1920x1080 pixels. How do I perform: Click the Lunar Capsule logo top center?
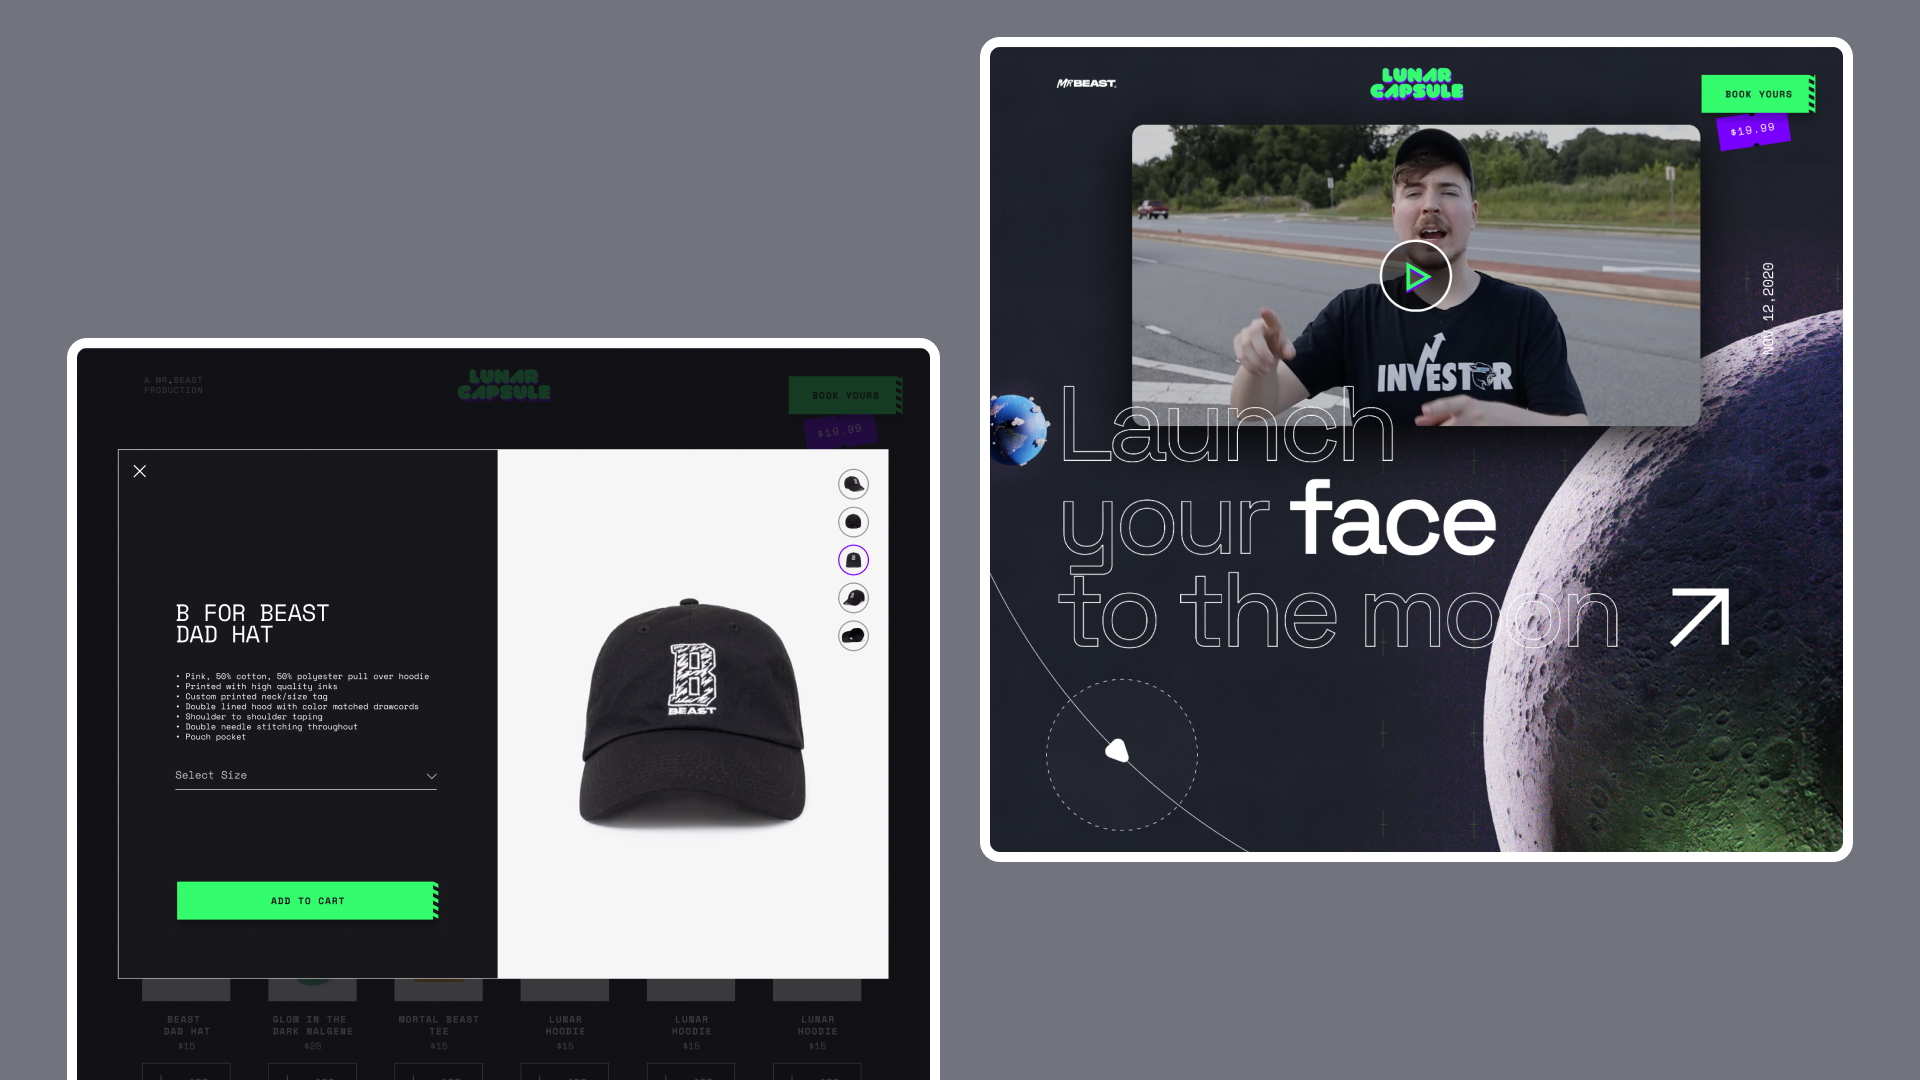[1416, 83]
